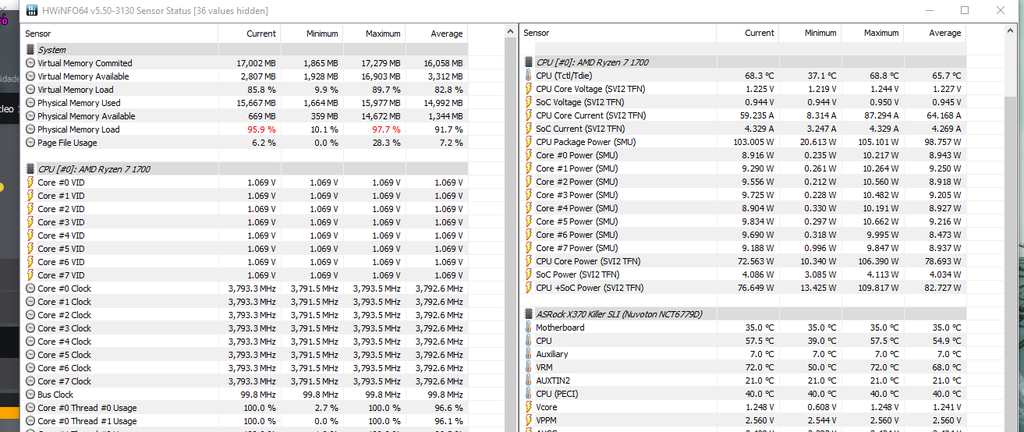Click the thermometer icon beside AUXTIN2
The width and height of the screenshot is (1024, 432).
coord(529,380)
